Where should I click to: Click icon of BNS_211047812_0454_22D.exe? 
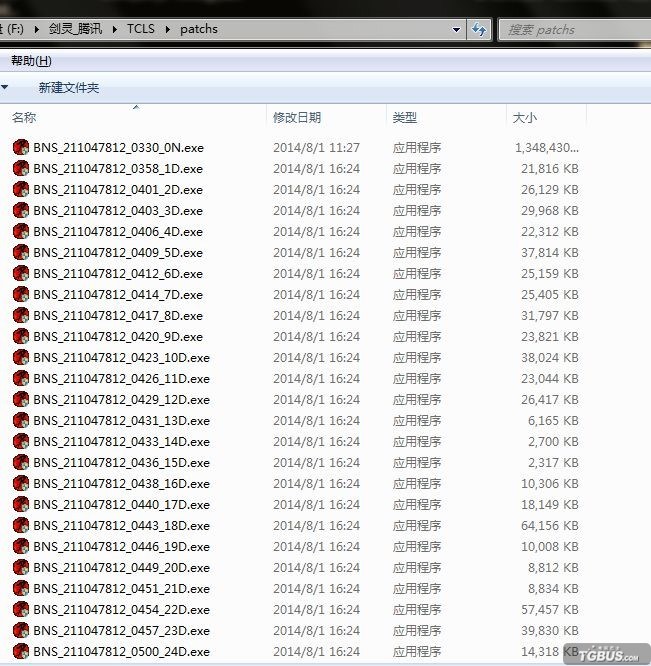pos(21,609)
